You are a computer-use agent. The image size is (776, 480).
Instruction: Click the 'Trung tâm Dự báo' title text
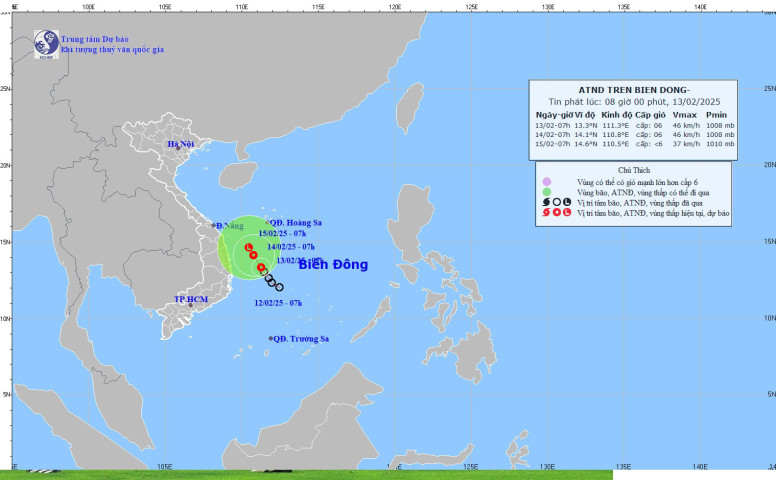pos(95,39)
